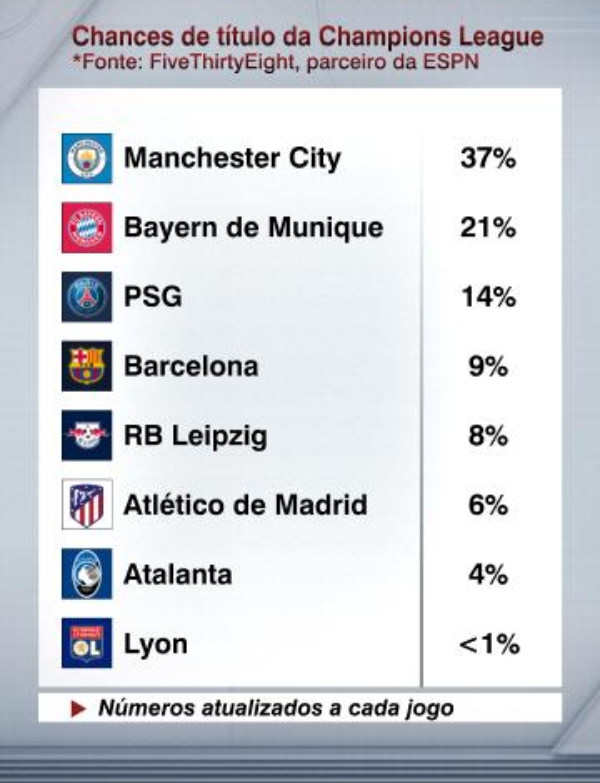Image resolution: width=600 pixels, height=783 pixels.
Task: Select the 14% value for PSG
Action: pyautogui.click(x=488, y=297)
